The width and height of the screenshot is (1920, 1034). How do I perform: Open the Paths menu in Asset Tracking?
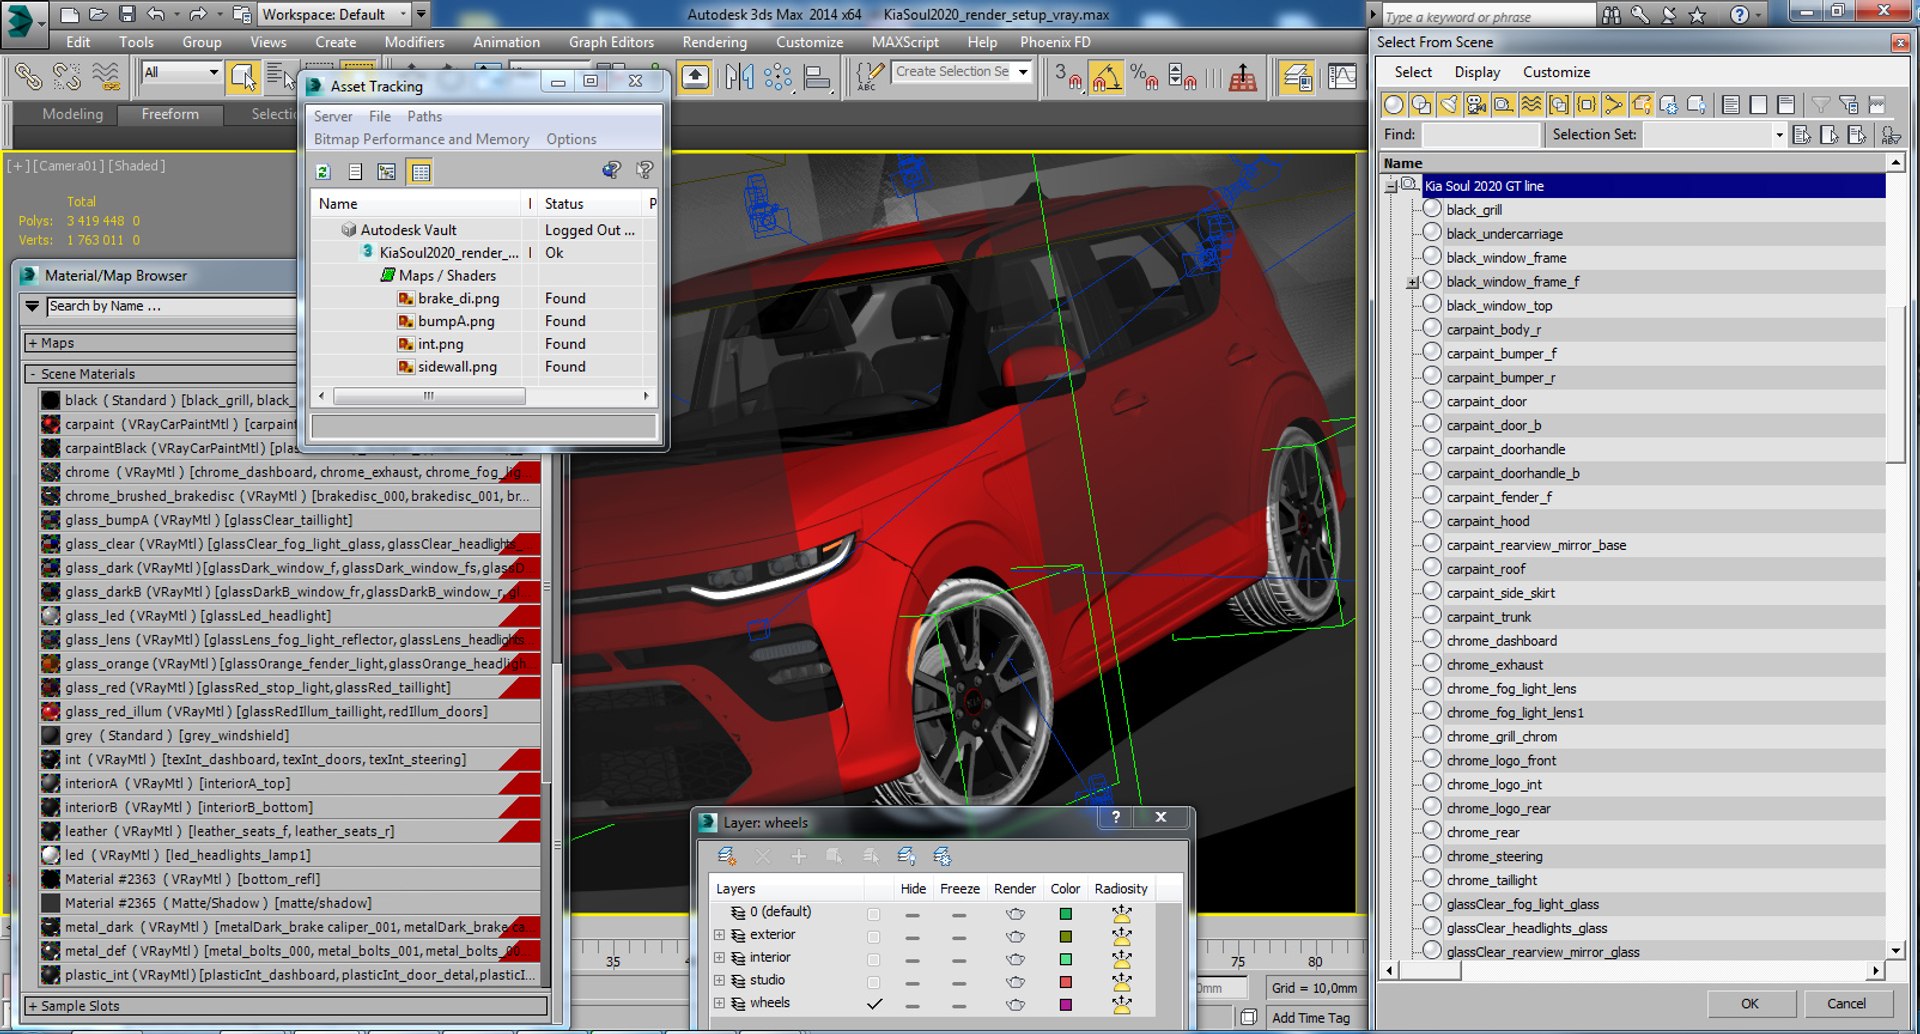point(424,116)
